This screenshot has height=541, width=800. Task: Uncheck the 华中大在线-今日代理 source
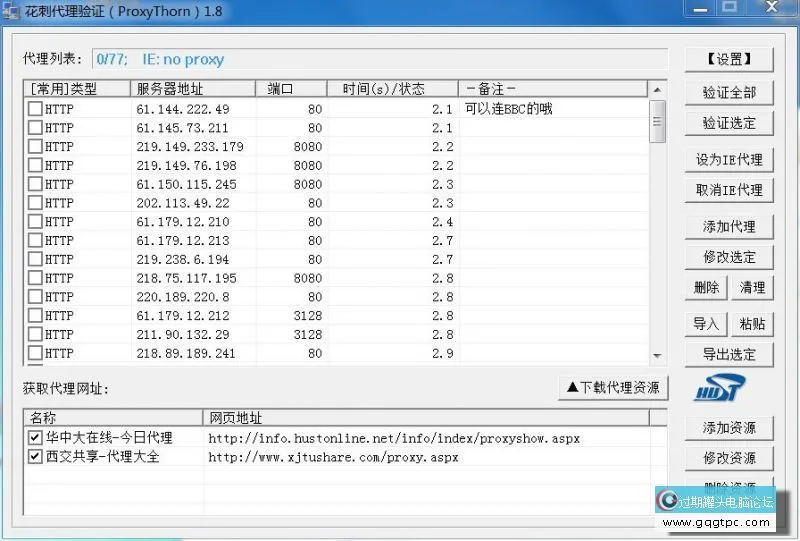click(35, 437)
